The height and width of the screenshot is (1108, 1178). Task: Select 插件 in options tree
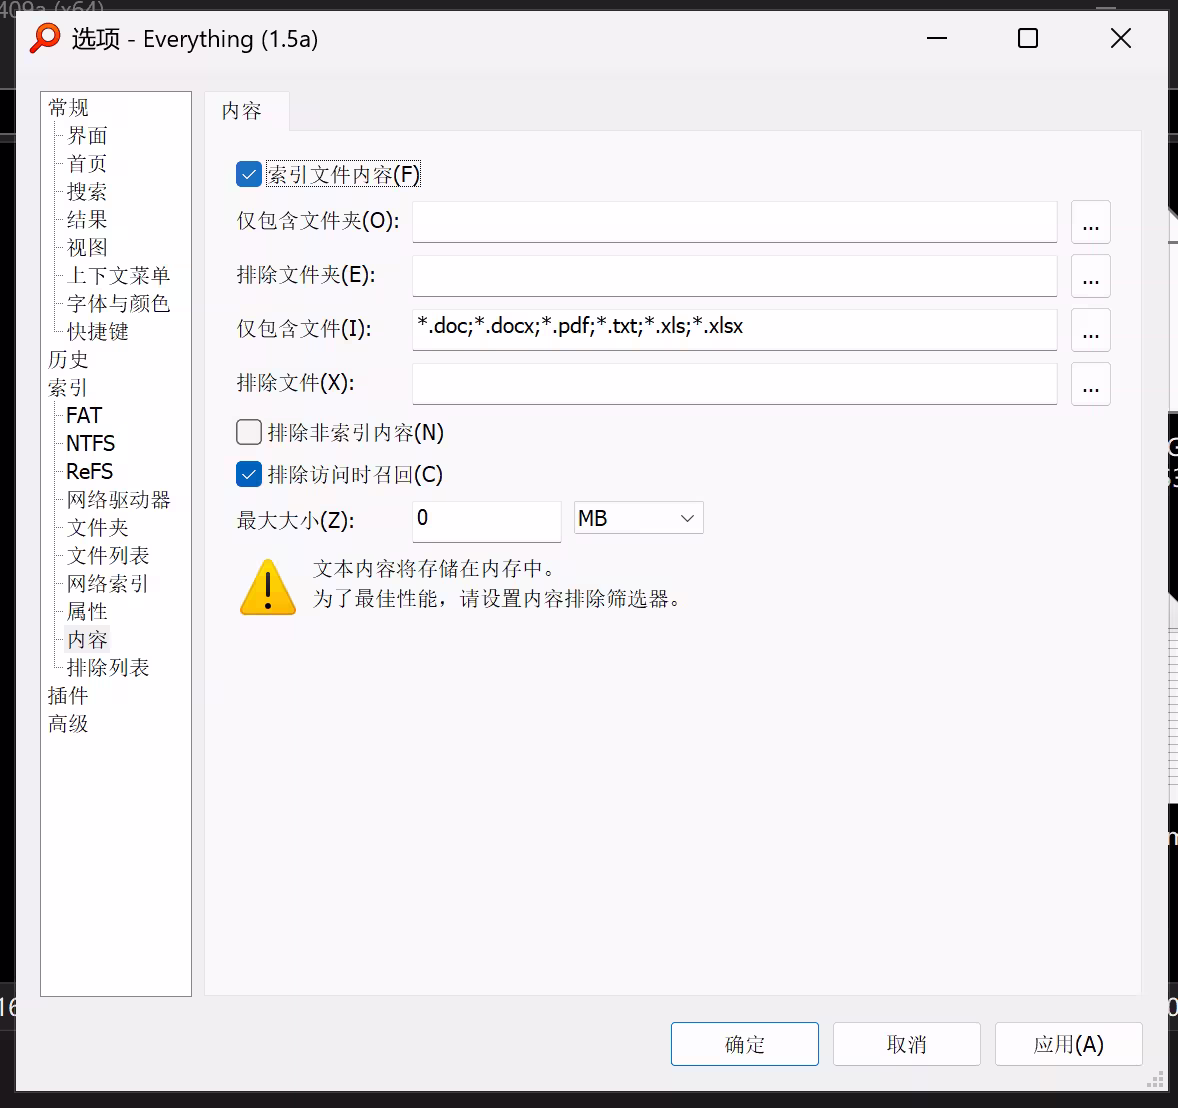68,696
